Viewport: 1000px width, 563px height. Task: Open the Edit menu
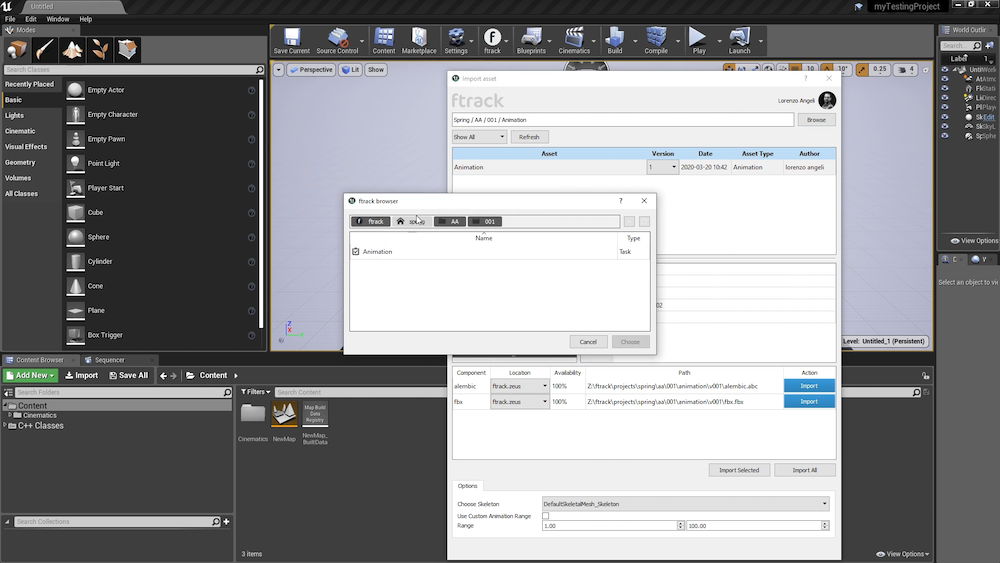tap(31, 19)
